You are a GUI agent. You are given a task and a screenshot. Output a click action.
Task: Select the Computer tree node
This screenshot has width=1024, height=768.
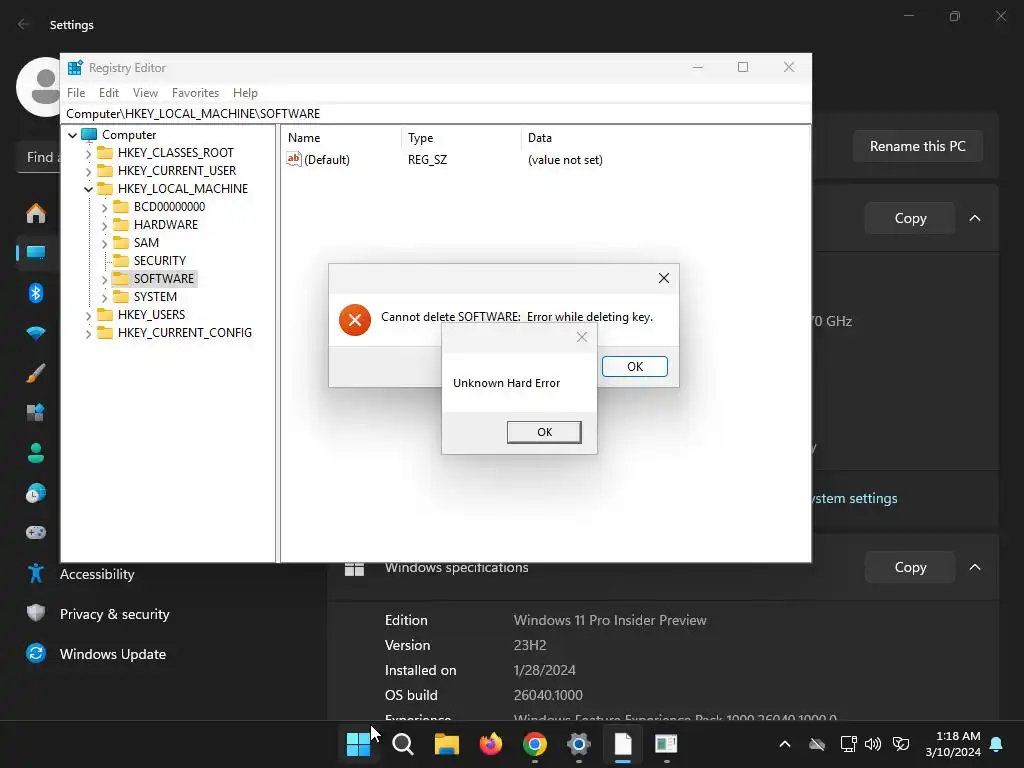point(129,135)
